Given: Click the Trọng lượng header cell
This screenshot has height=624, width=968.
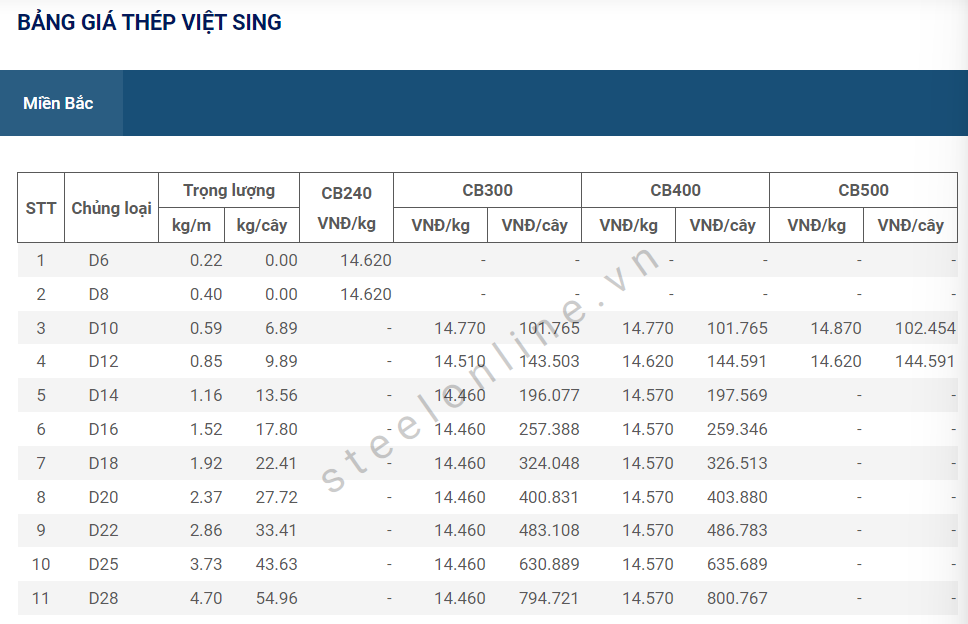Looking at the screenshot, I should pyautogui.click(x=229, y=191).
